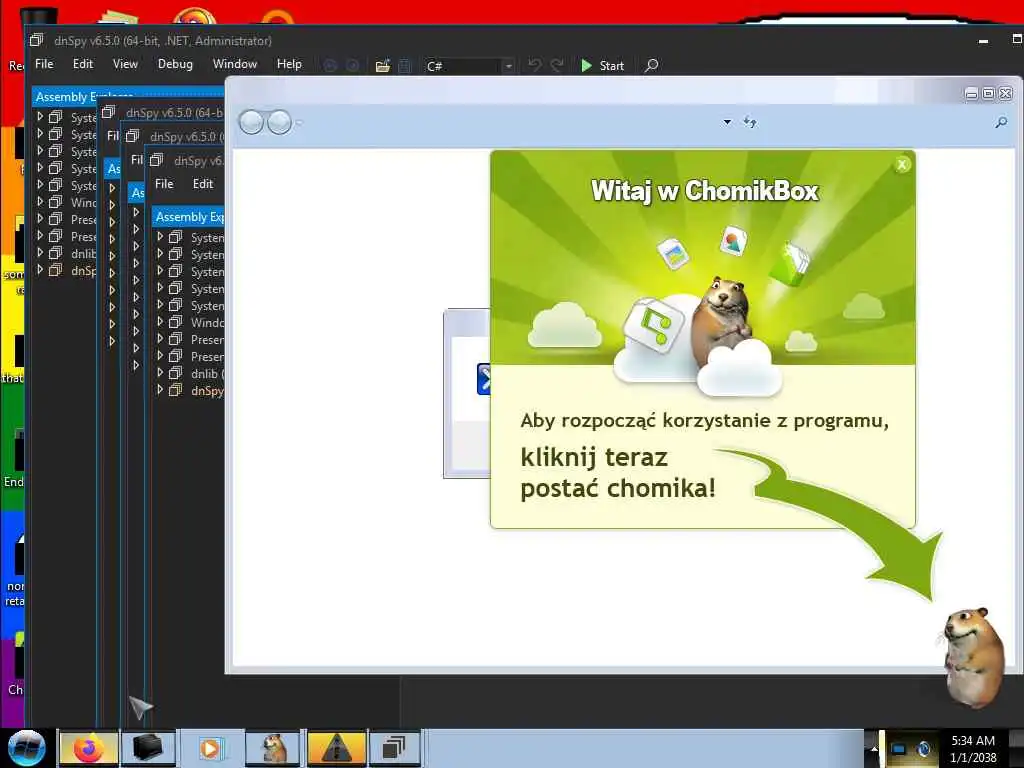Open File menu in front nested dnSpy window
This screenshot has height=768, width=1024.
(164, 184)
